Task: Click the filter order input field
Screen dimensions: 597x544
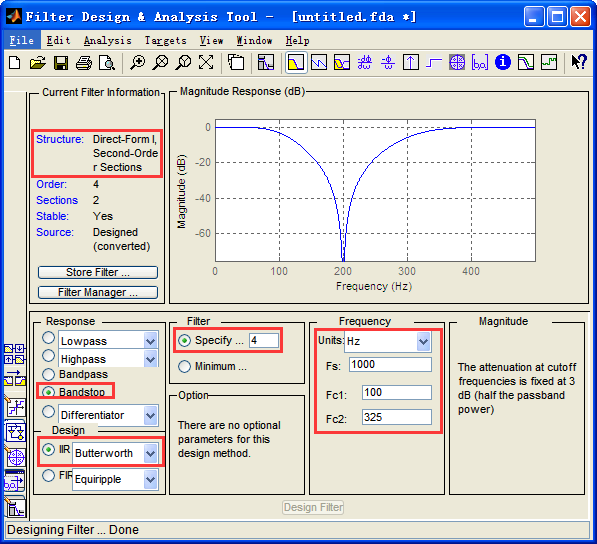Action: point(263,340)
